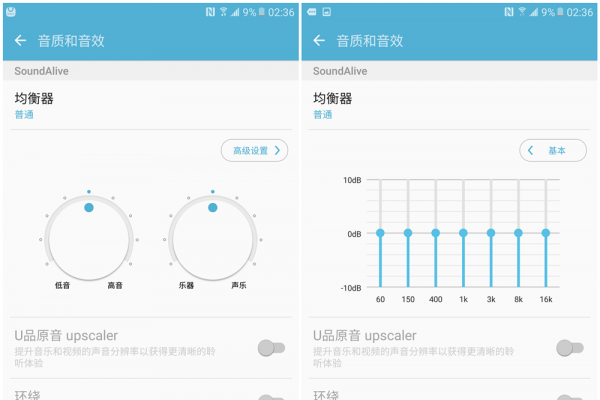Tap back arrow on the frequency-slider equalizer screen
The image size is (600, 400).
[x=319, y=41]
